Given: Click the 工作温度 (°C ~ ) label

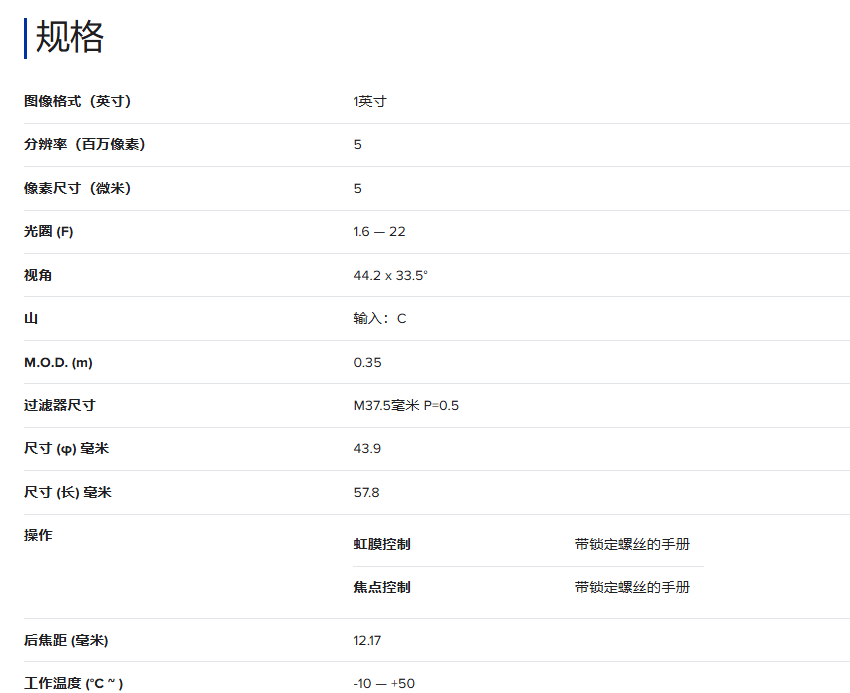Looking at the screenshot, I should coord(74,683).
